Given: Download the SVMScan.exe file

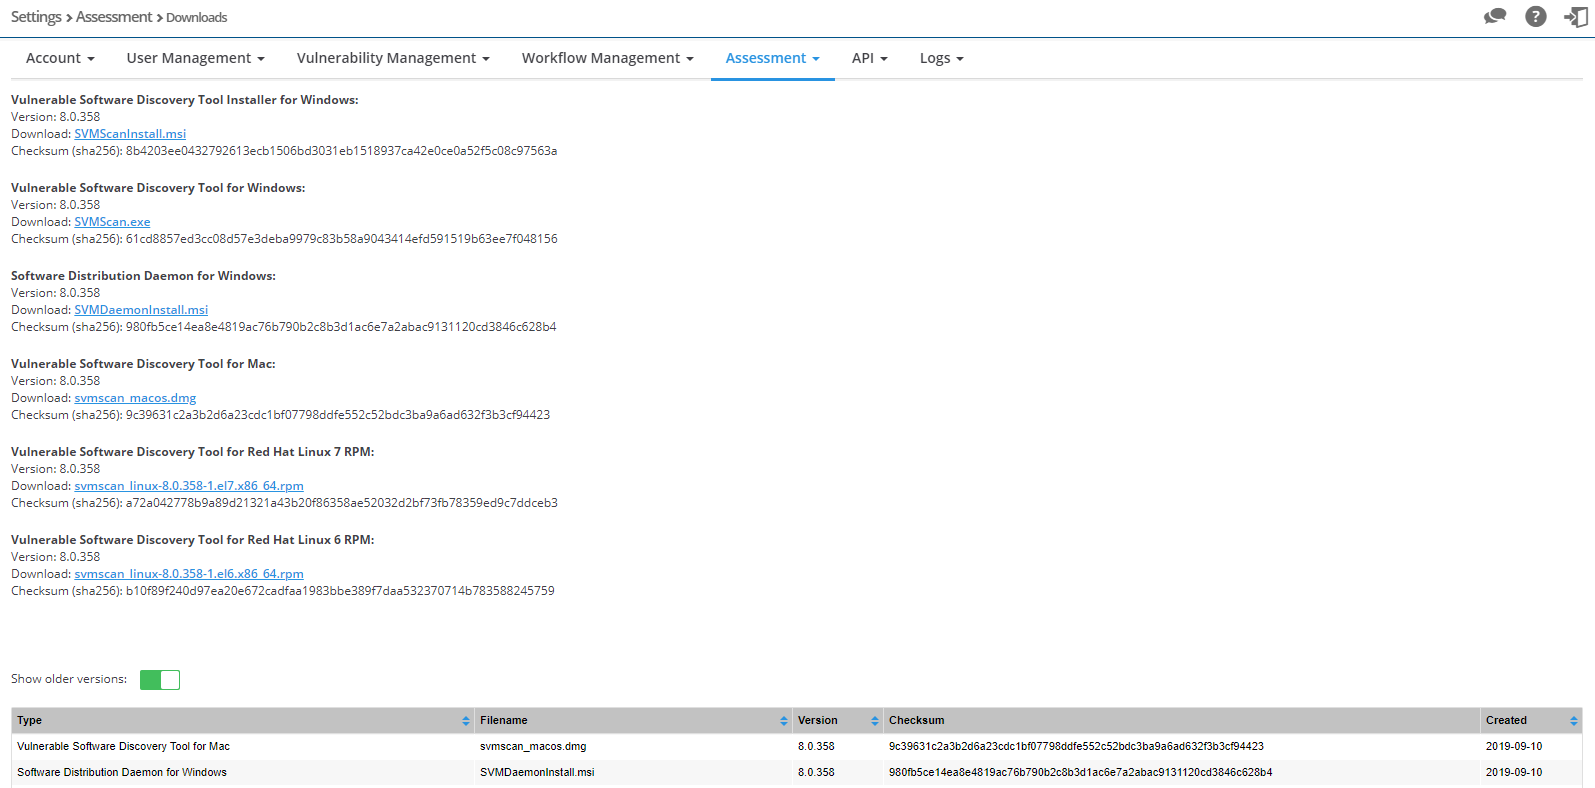Looking at the screenshot, I should click(x=112, y=222).
